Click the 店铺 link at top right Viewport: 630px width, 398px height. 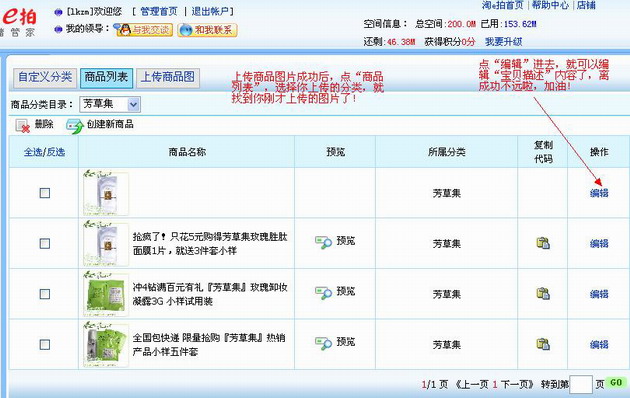586,5
